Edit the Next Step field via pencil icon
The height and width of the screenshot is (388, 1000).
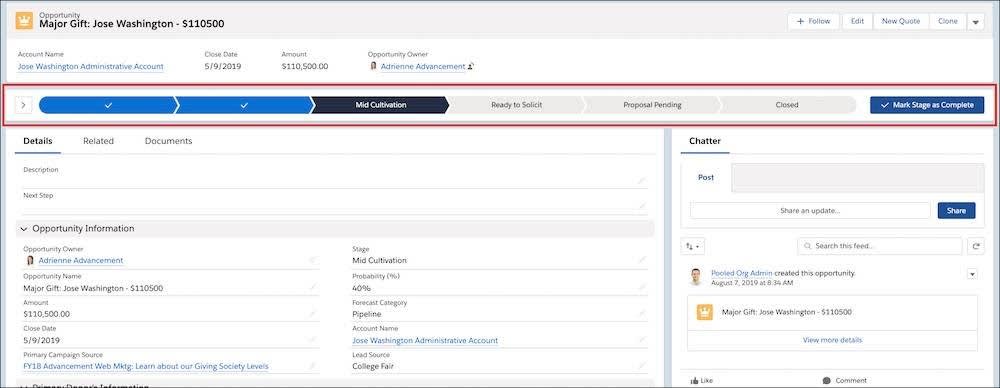pyautogui.click(x=642, y=206)
